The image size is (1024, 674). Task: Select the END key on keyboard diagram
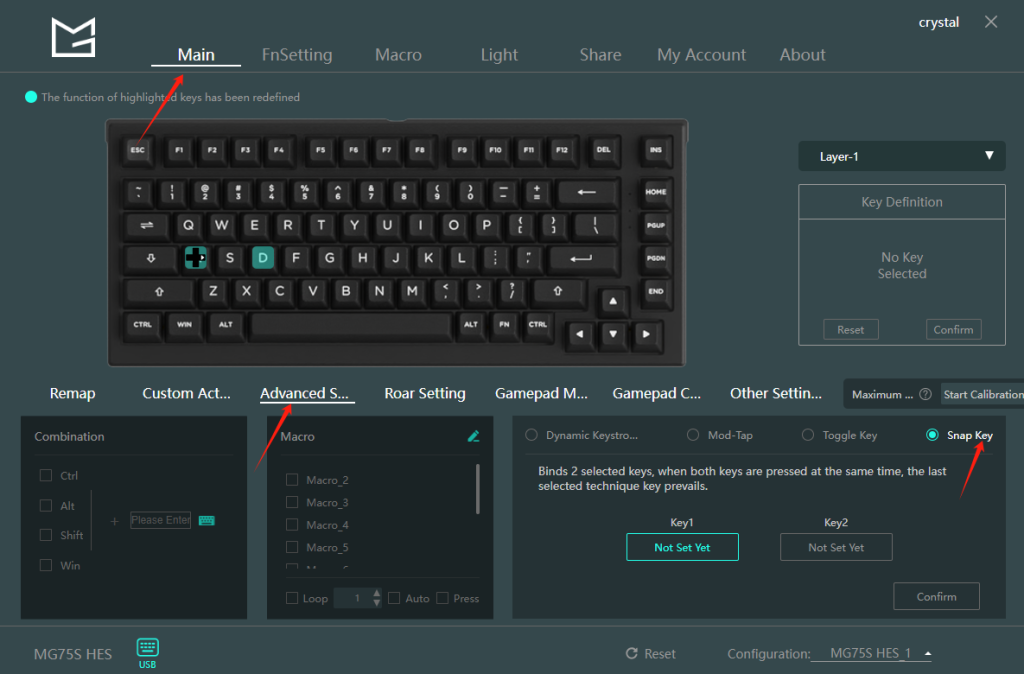(x=656, y=291)
